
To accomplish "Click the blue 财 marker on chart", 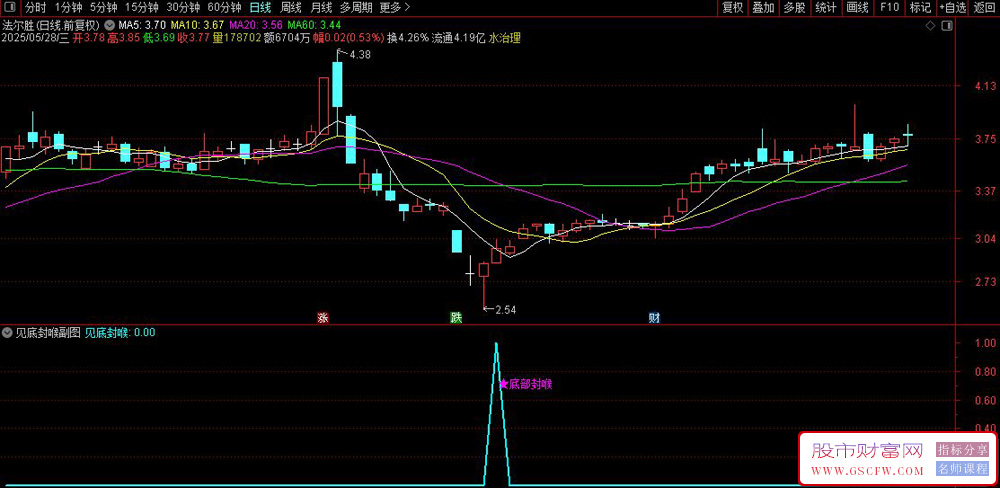I will pyautogui.click(x=654, y=318).
